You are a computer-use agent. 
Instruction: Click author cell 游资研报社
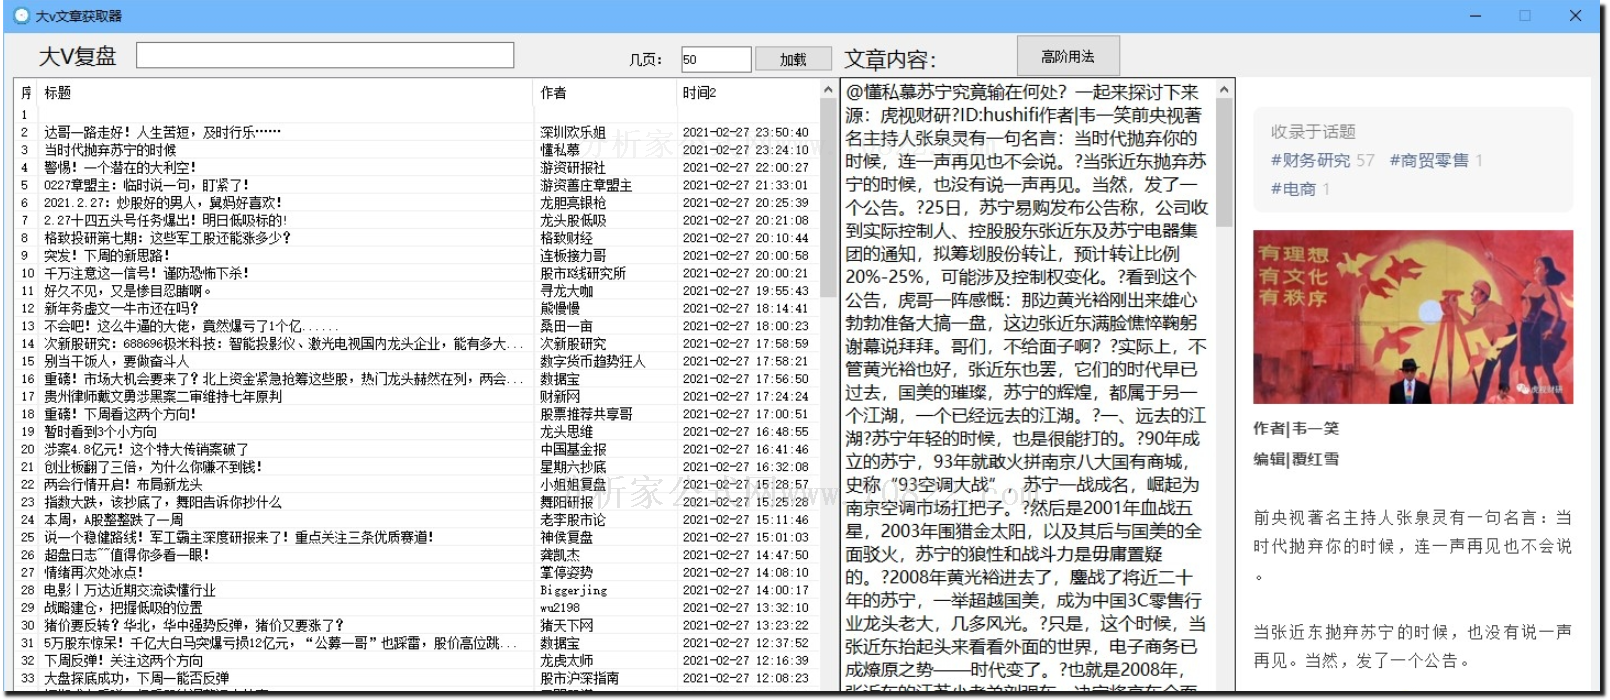(x=573, y=167)
